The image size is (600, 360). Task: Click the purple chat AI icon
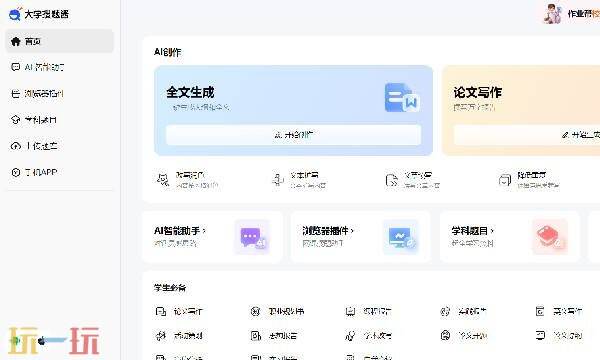pos(252,237)
